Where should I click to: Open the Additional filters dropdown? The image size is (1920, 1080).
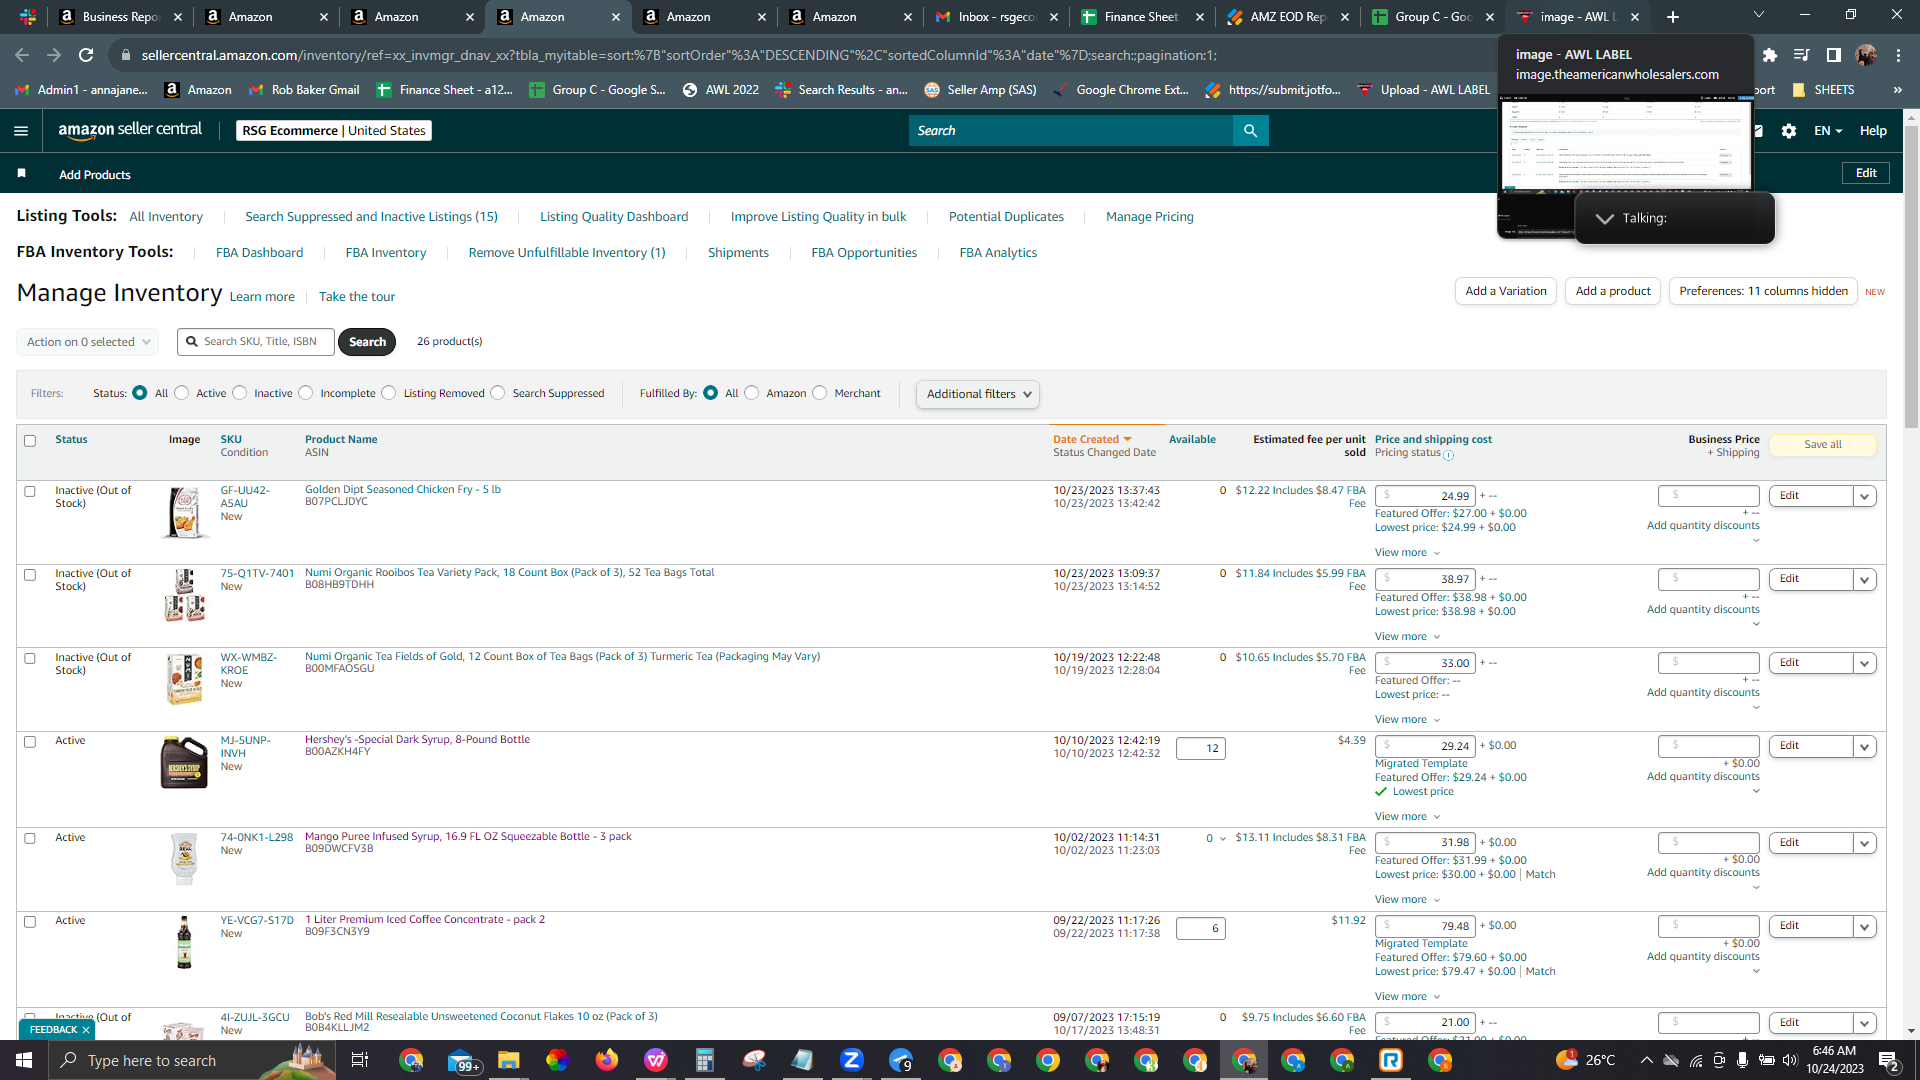pos(977,394)
